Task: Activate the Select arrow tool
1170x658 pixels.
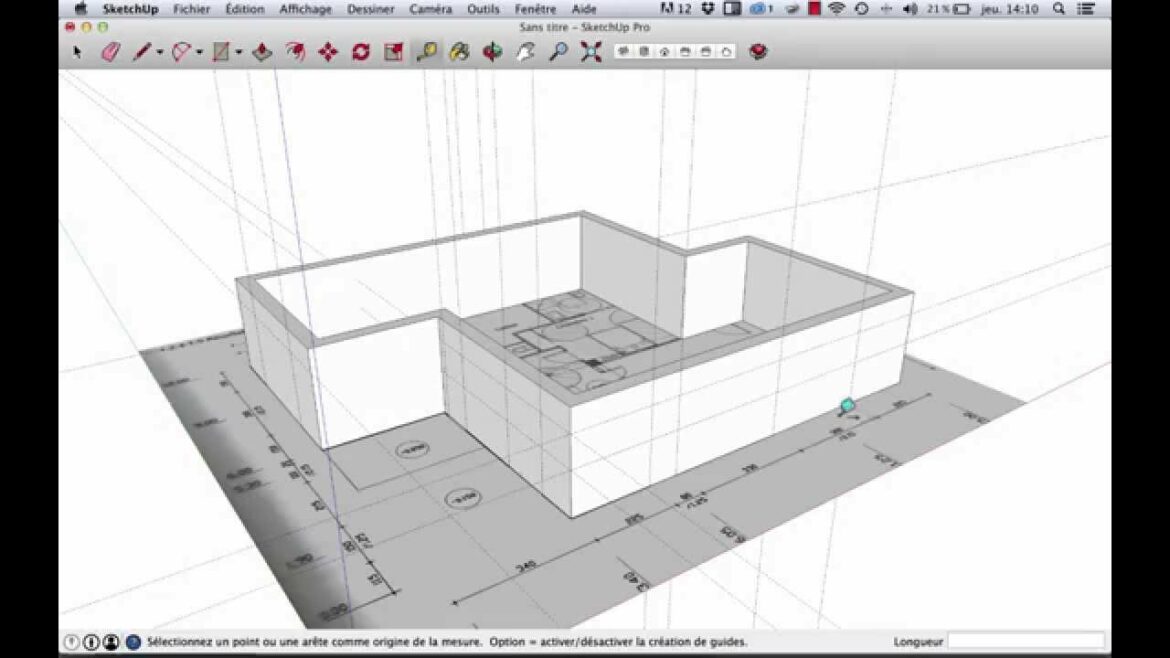Action: click(x=77, y=52)
